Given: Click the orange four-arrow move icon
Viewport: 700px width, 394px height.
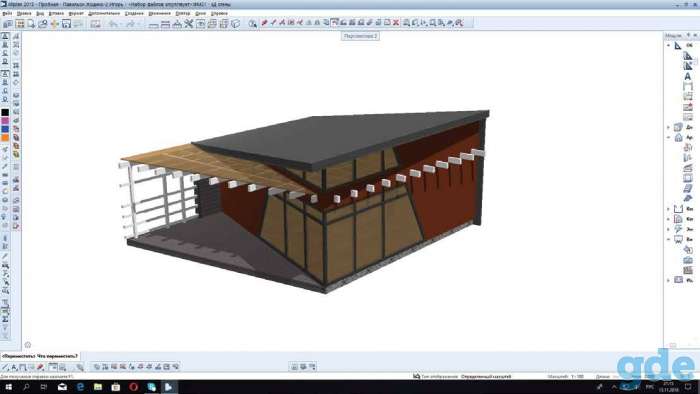Looking at the screenshot, I should click(54, 24).
